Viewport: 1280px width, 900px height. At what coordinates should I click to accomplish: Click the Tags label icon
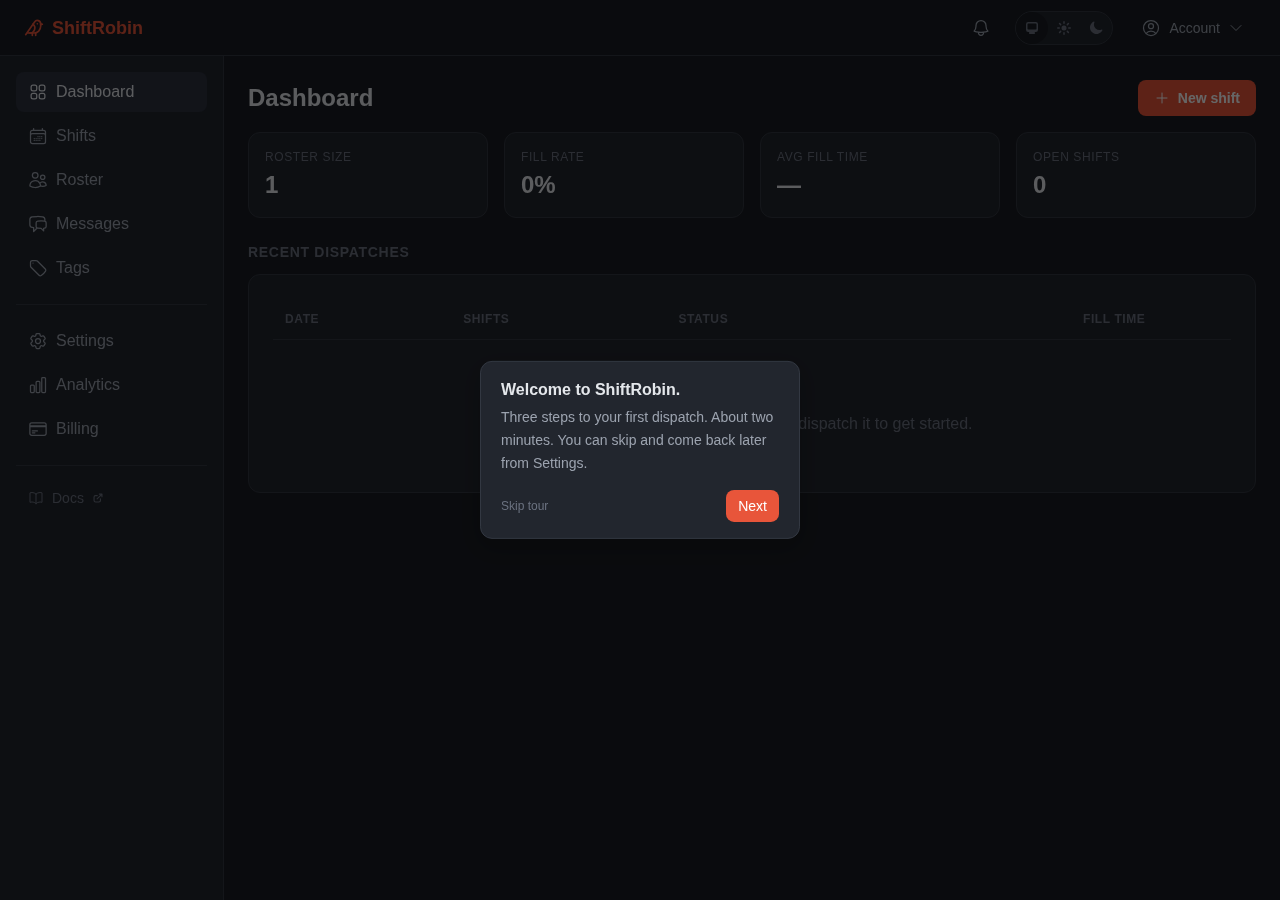(38, 268)
